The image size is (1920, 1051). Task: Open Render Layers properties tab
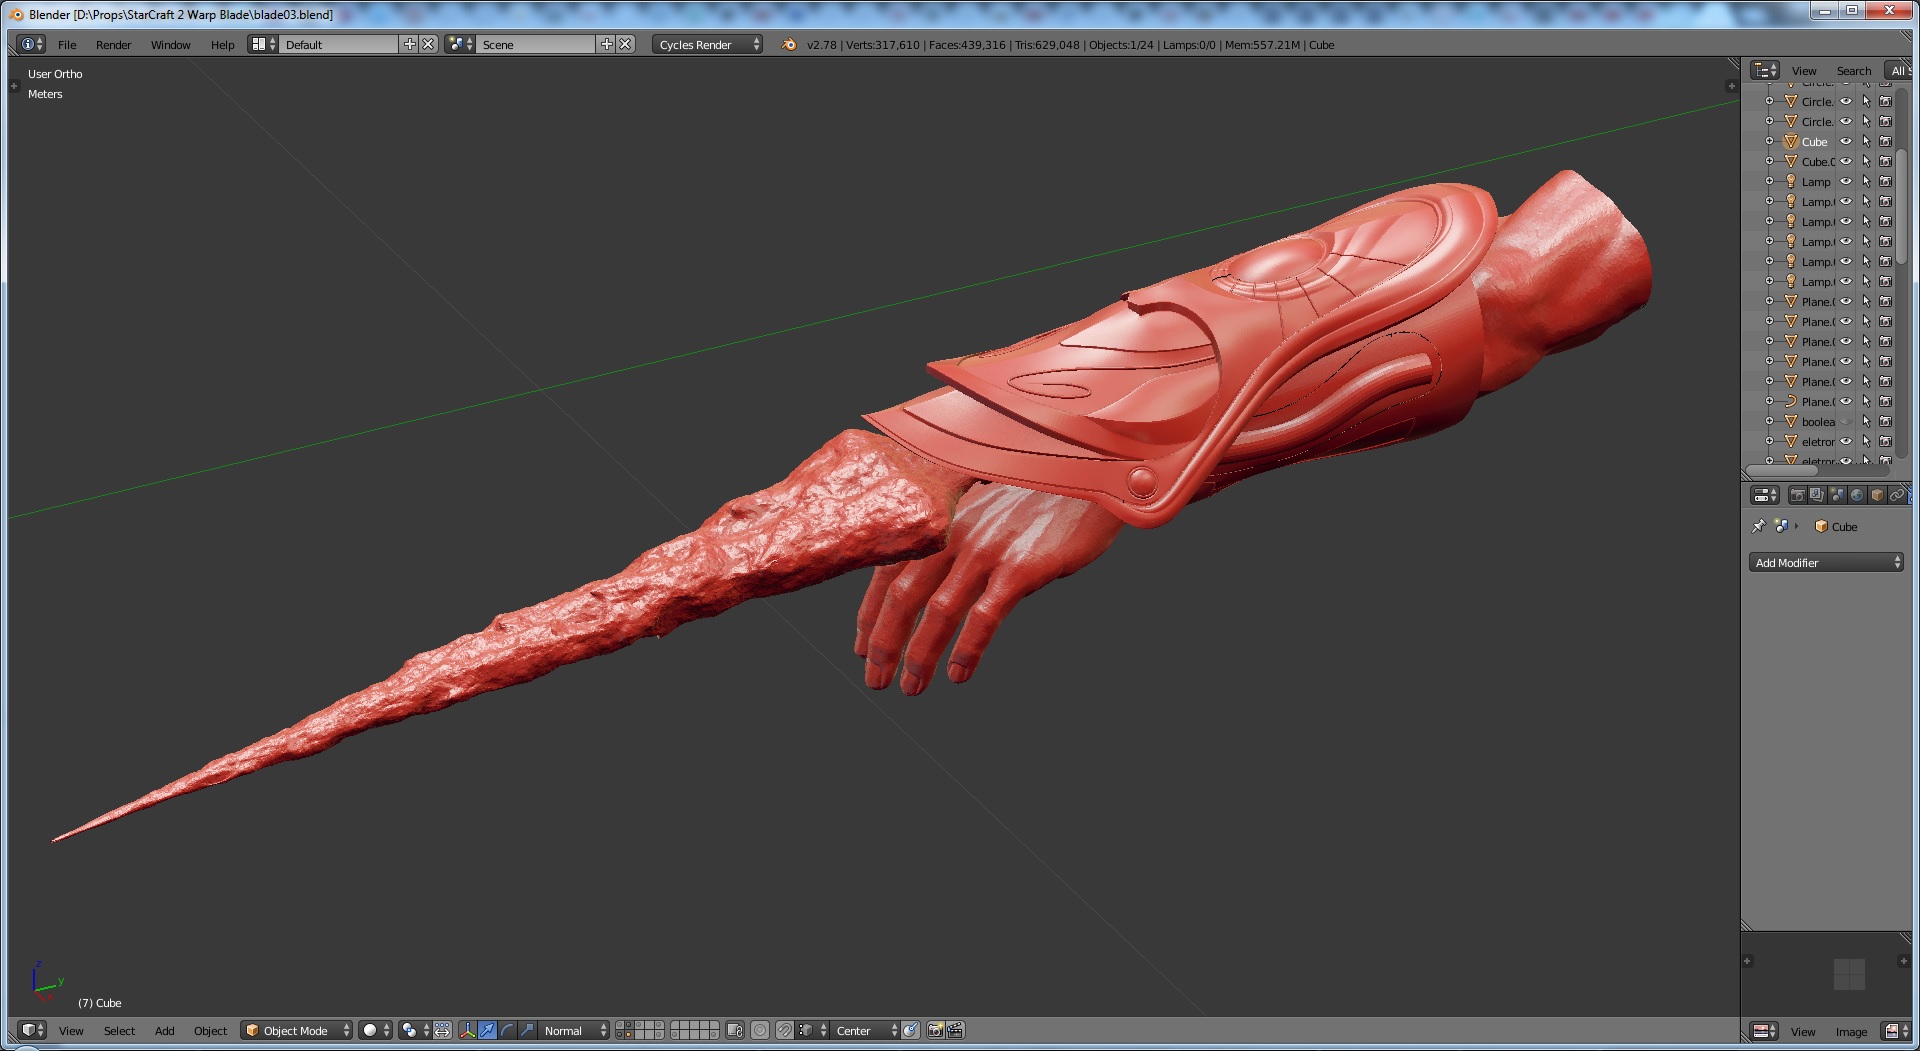pyautogui.click(x=1817, y=495)
